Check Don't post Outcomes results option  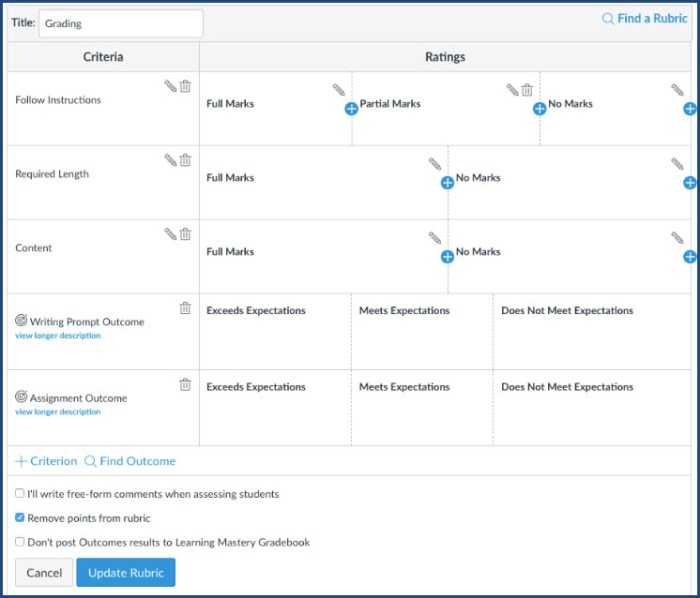(20, 542)
